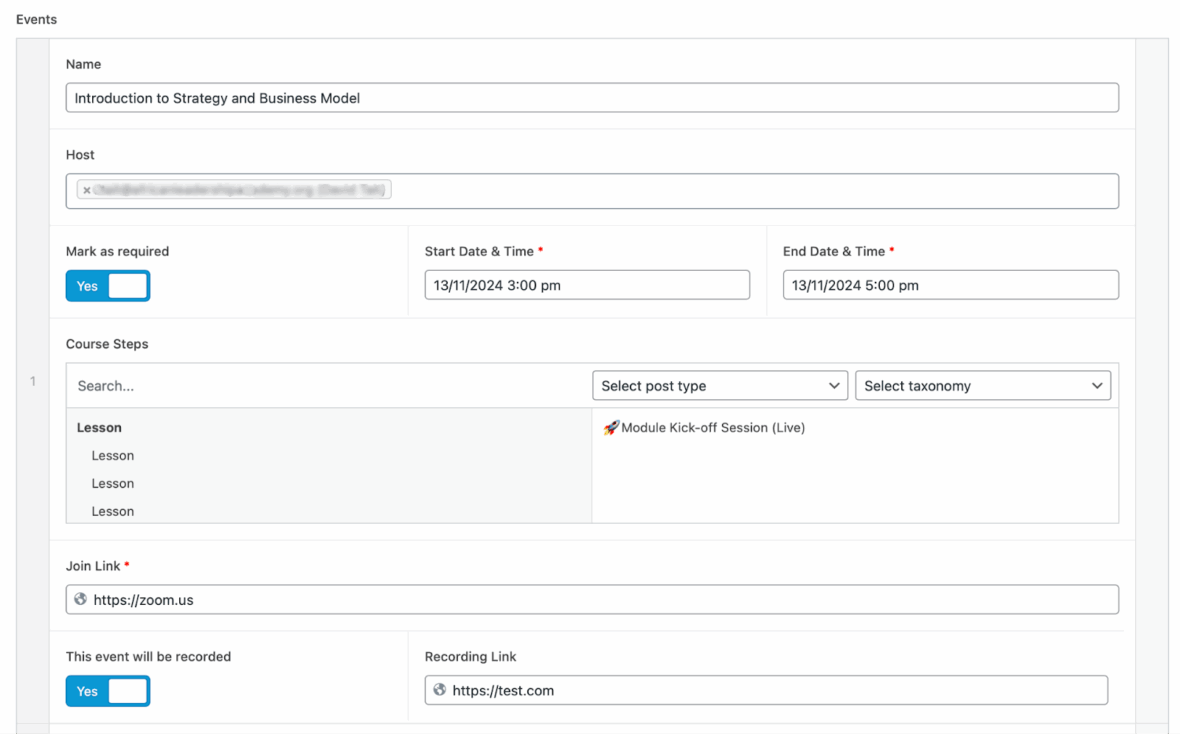Open the Select post type chevron
Screen dimensions: 1180x734
coord(834,385)
